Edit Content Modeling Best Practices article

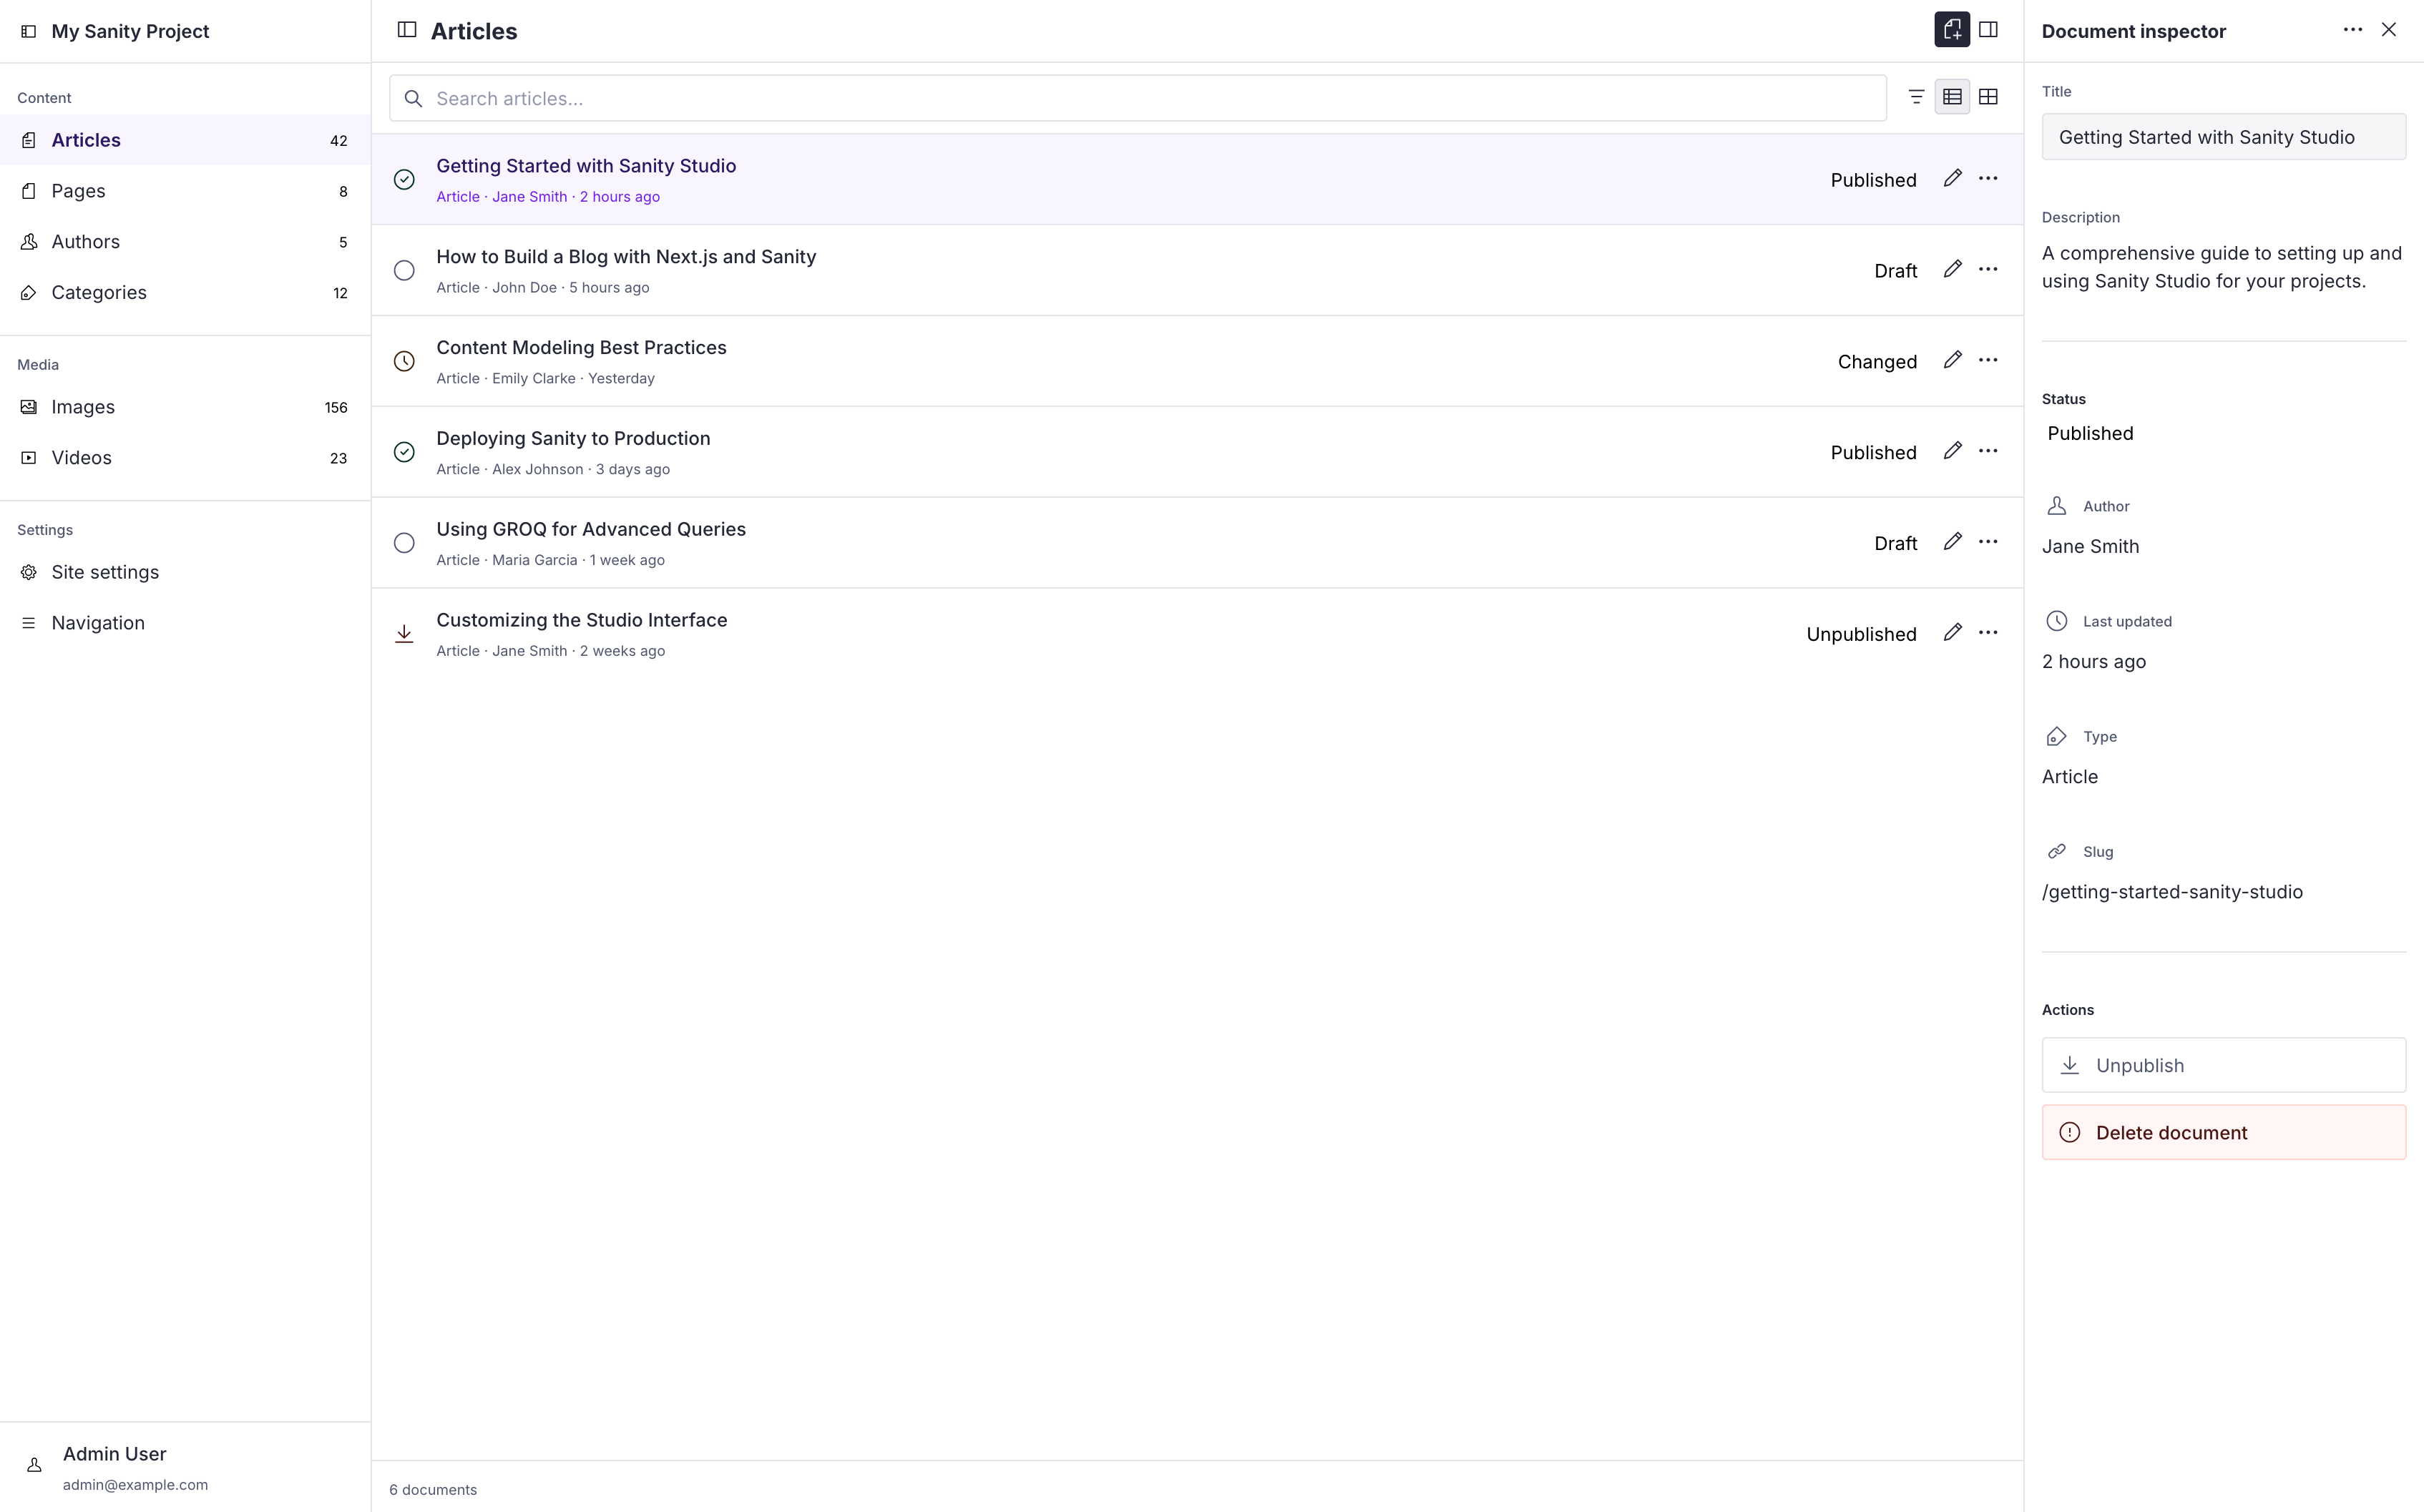[x=1952, y=361]
